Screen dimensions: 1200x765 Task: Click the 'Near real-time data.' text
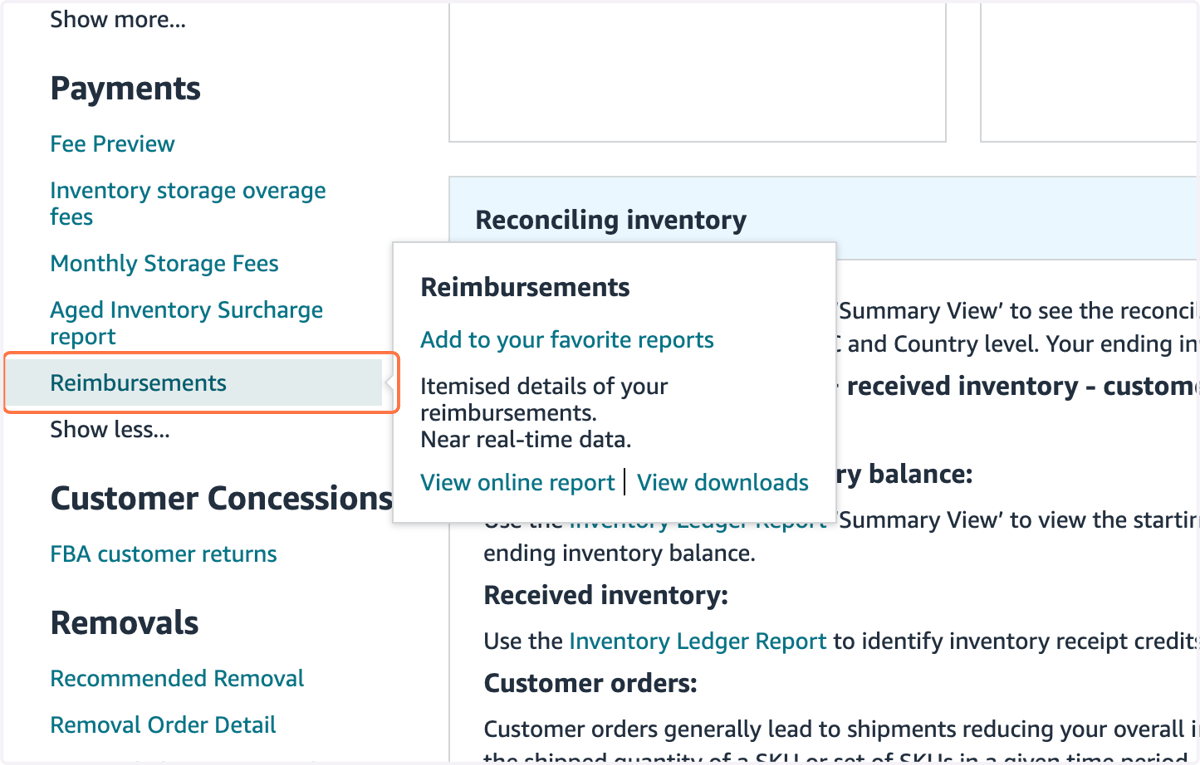click(526, 439)
